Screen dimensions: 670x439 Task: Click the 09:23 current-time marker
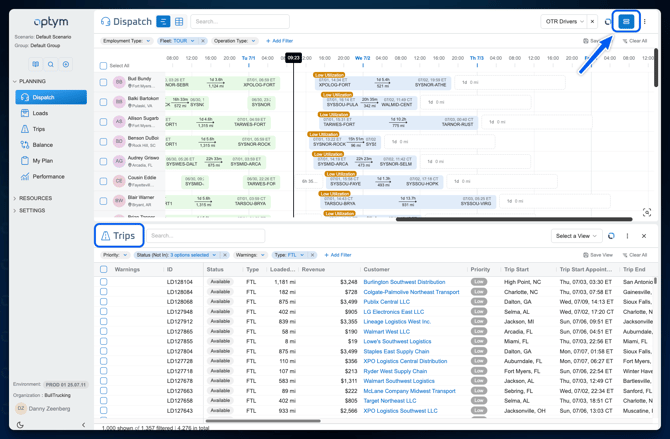294,58
